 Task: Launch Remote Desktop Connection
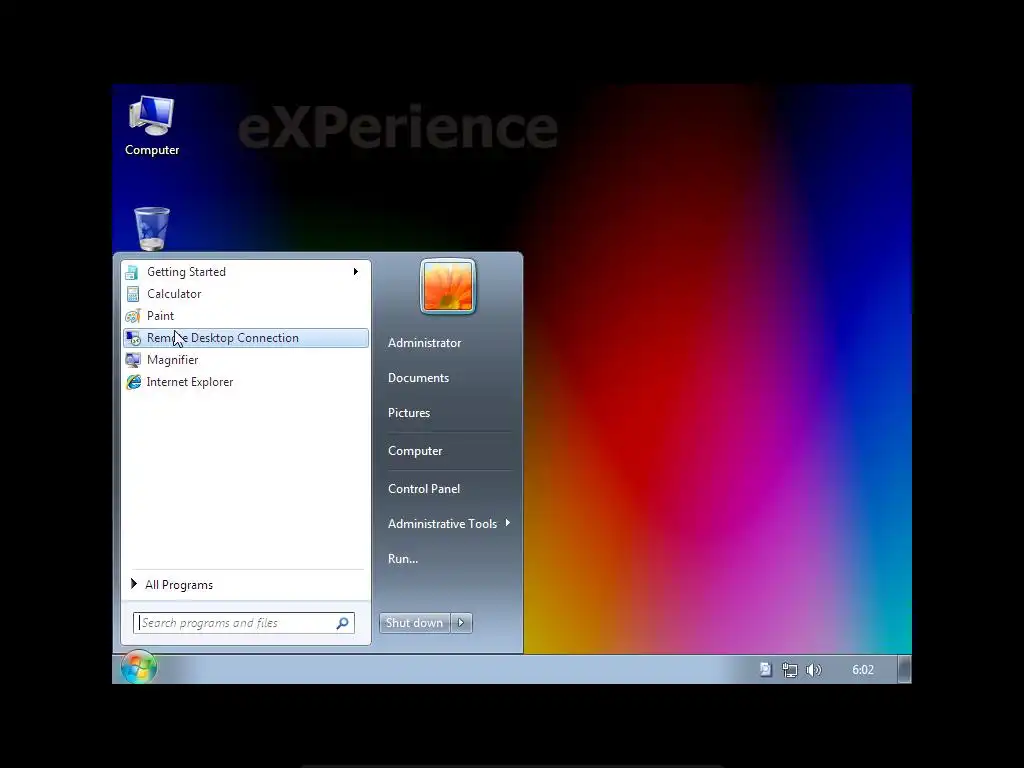coord(246,338)
